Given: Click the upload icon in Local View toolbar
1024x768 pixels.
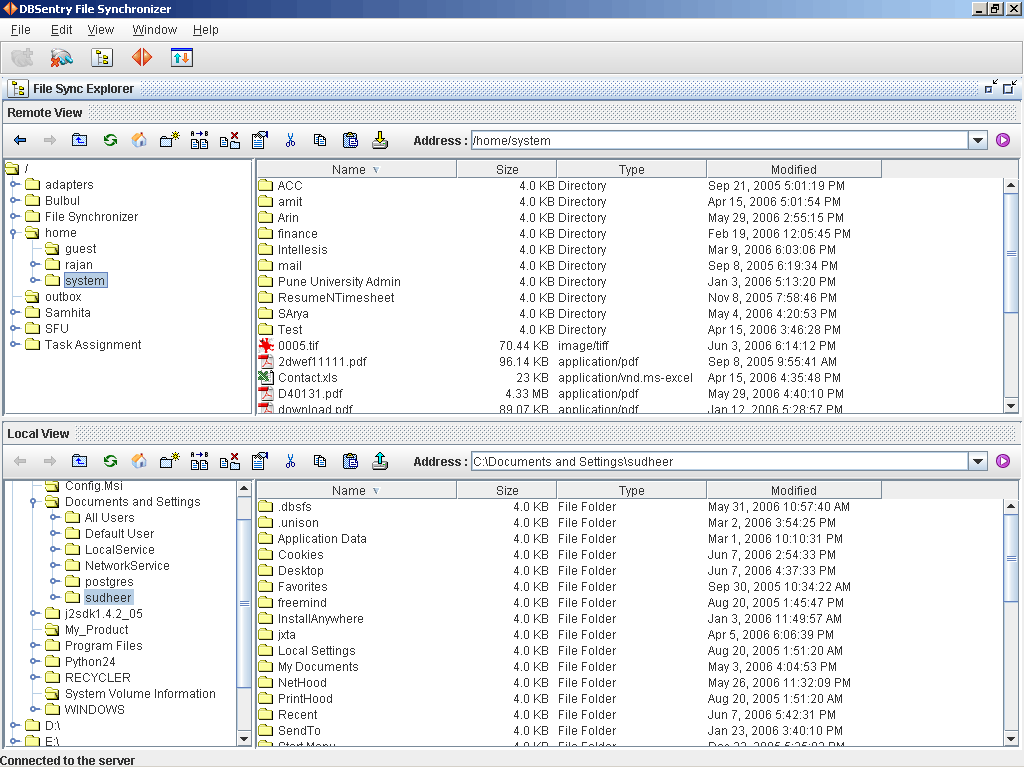Looking at the screenshot, I should (380, 461).
